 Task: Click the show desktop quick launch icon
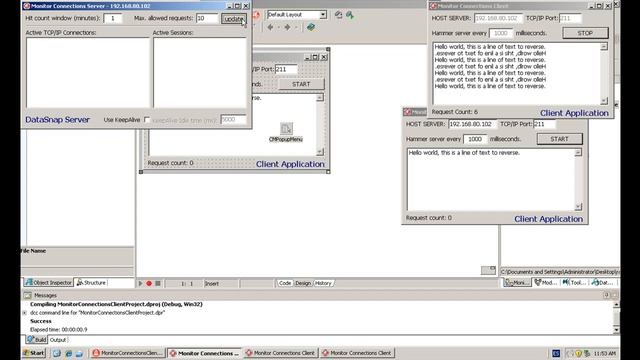coord(56,353)
